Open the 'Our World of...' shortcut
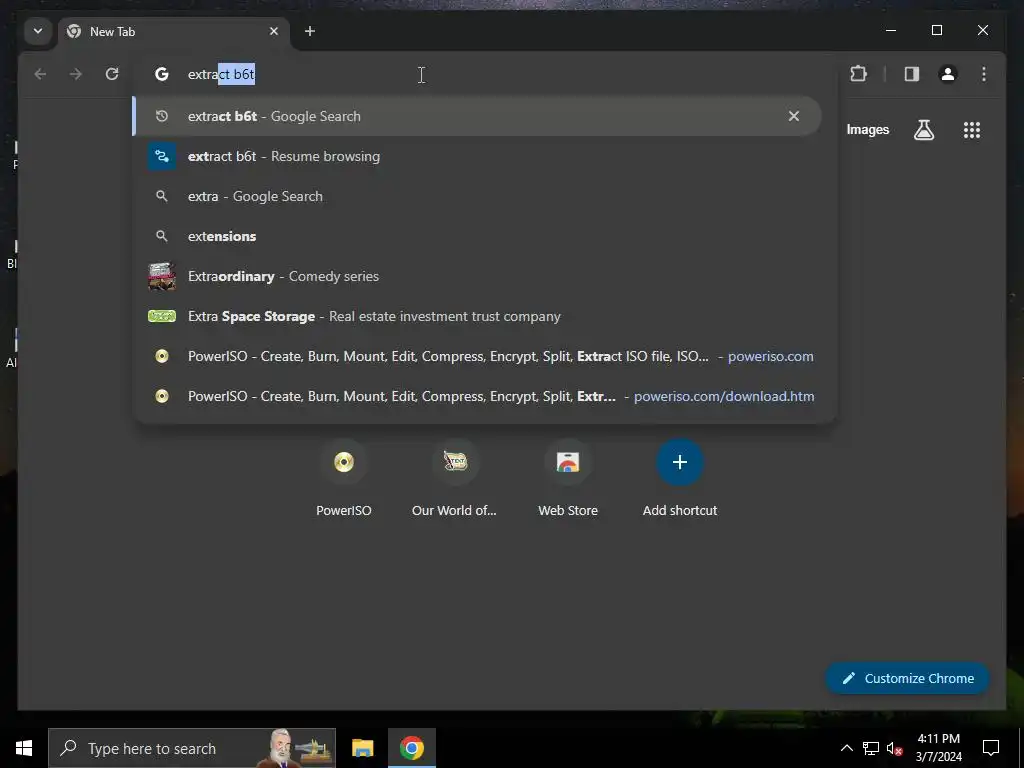This screenshot has height=768, width=1024. click(455, 479)
